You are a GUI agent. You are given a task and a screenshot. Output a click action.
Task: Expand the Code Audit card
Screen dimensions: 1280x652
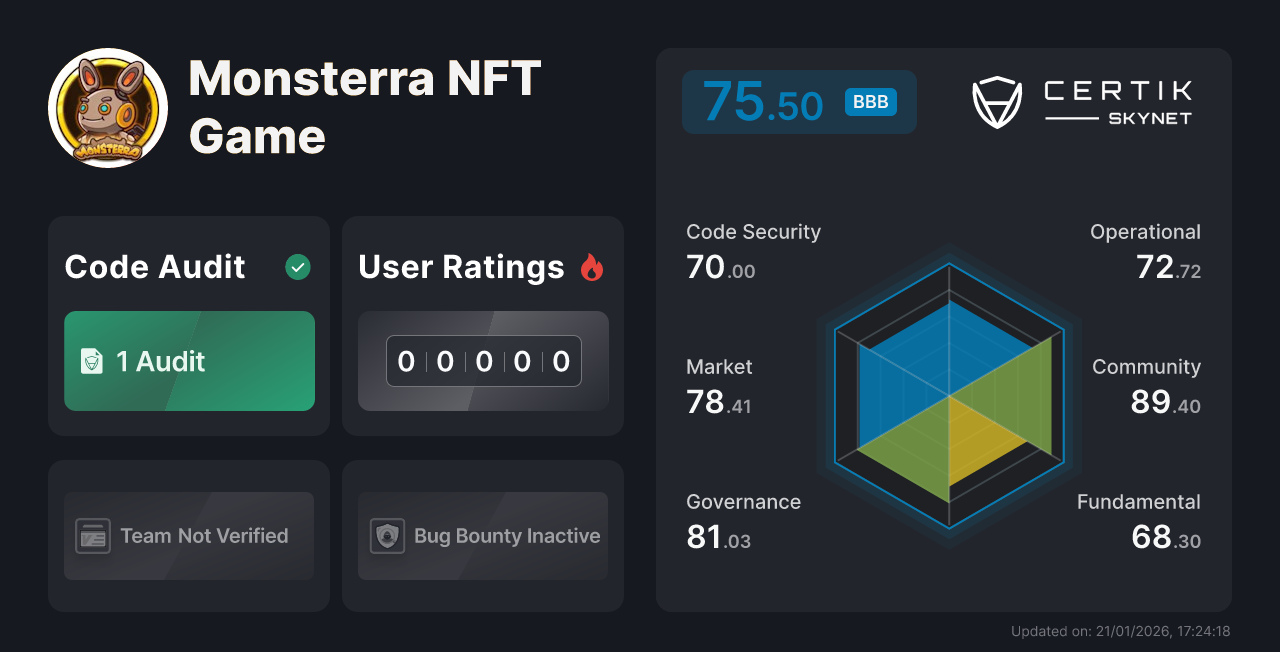[x=189, y=325]
